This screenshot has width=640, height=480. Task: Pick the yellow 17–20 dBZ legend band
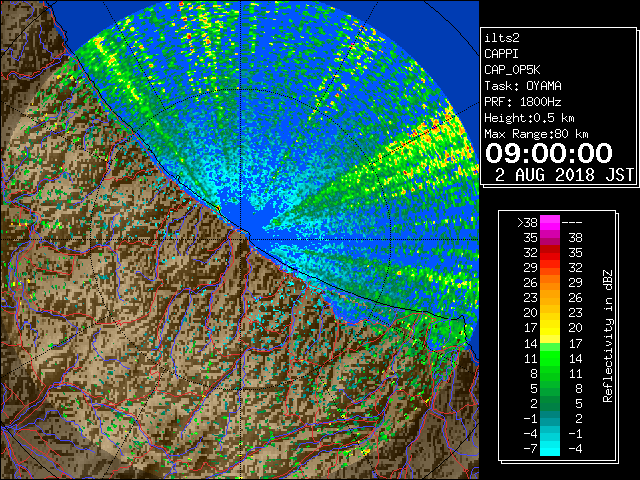(550, 328)
